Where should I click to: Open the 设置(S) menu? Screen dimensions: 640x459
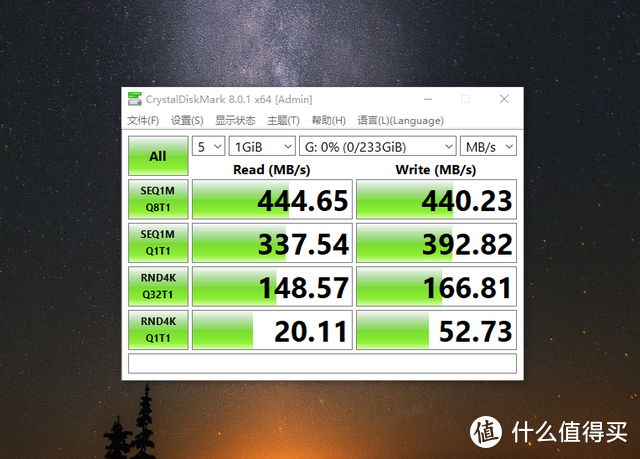click(x=187, y=120)
